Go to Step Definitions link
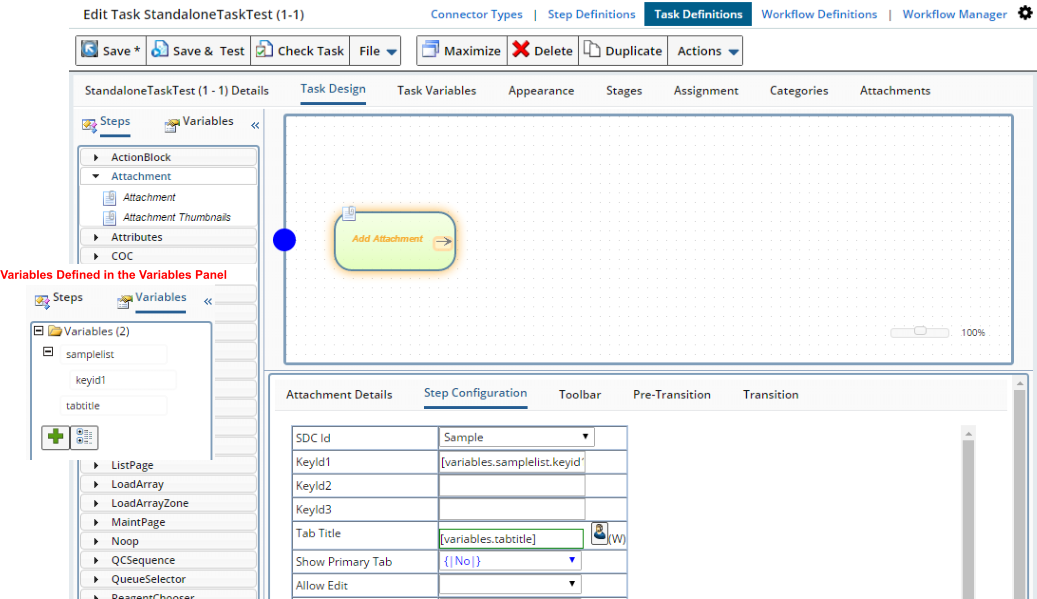The height and width of the screenshot is (599, 1037). coord(591,15)
